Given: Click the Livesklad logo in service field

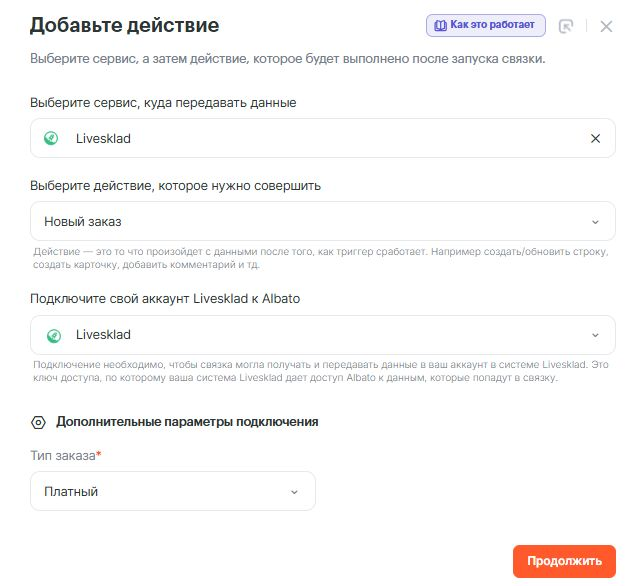Looking at the screenshot, I should click(52, 138).
